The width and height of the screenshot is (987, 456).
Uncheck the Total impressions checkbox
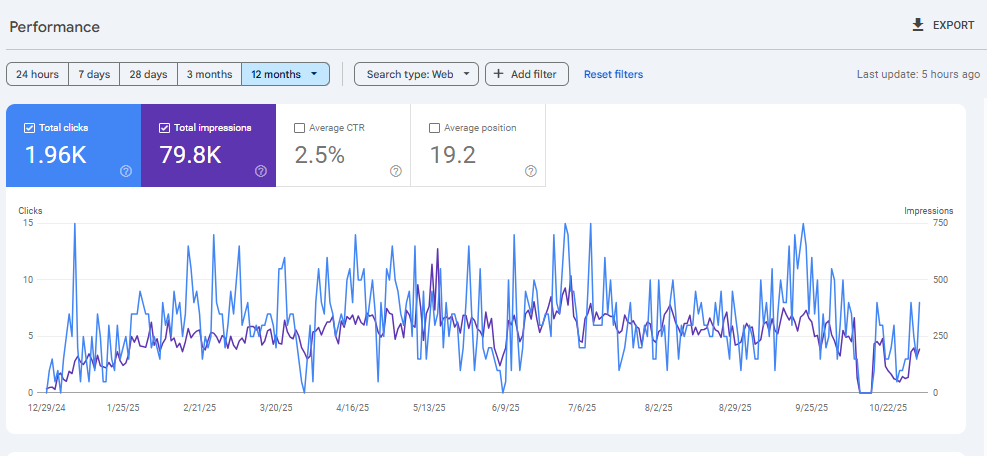pyautogui.click(x=164, y=128)
